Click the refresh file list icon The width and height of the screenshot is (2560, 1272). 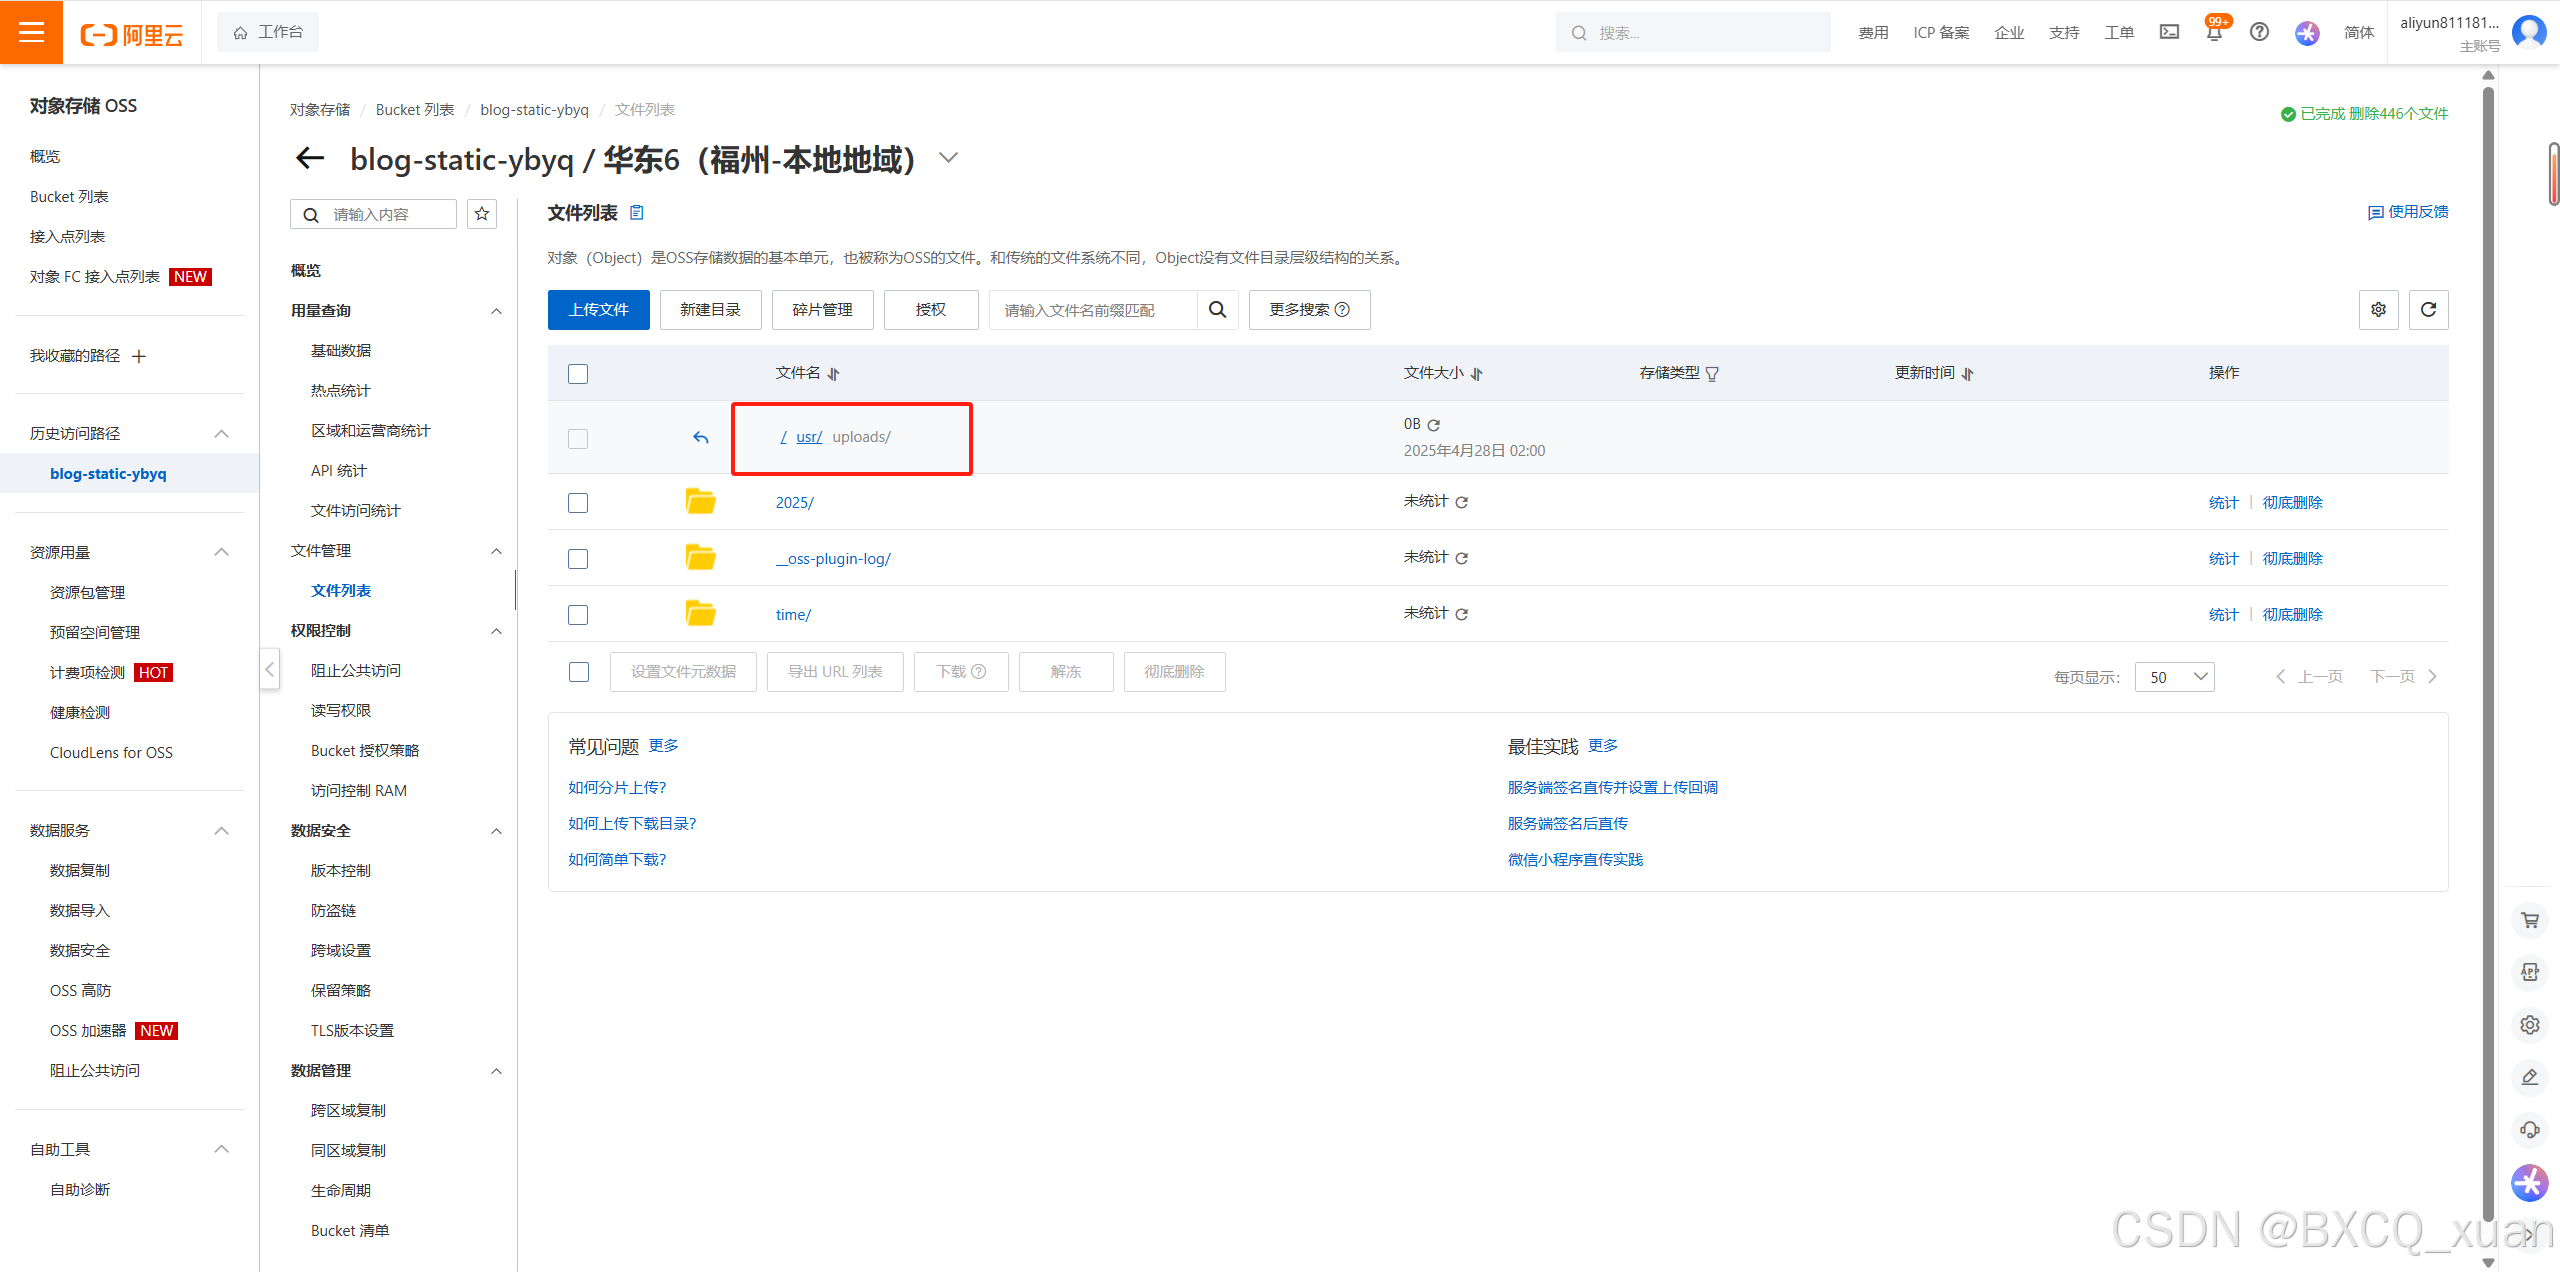click(x=2428, y=310)
